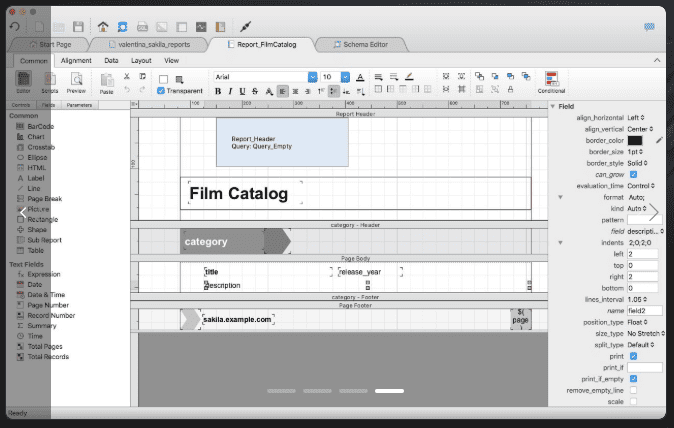This screenshot has width=674, height=428.
Task: Switch to the Start Page tab
Action: [x=50, y=44]
